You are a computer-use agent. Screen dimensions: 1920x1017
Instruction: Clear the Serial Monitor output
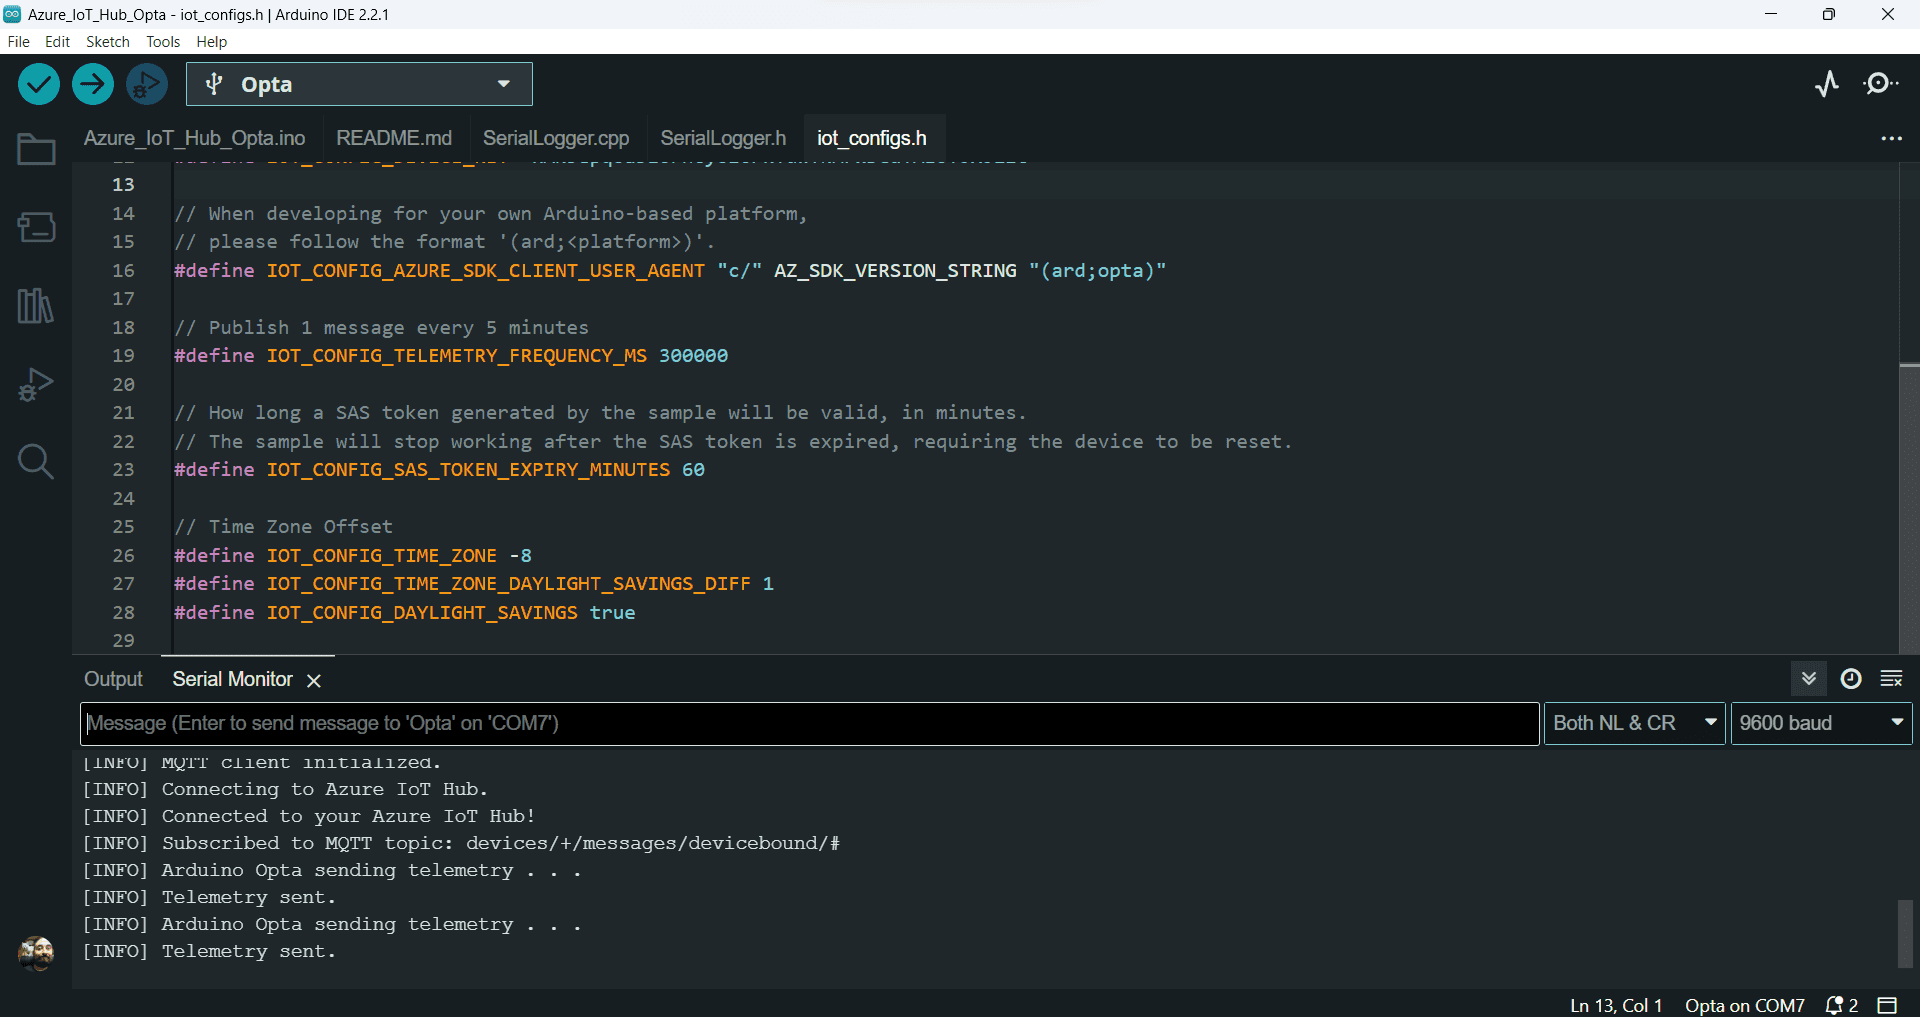[1893, 679]
